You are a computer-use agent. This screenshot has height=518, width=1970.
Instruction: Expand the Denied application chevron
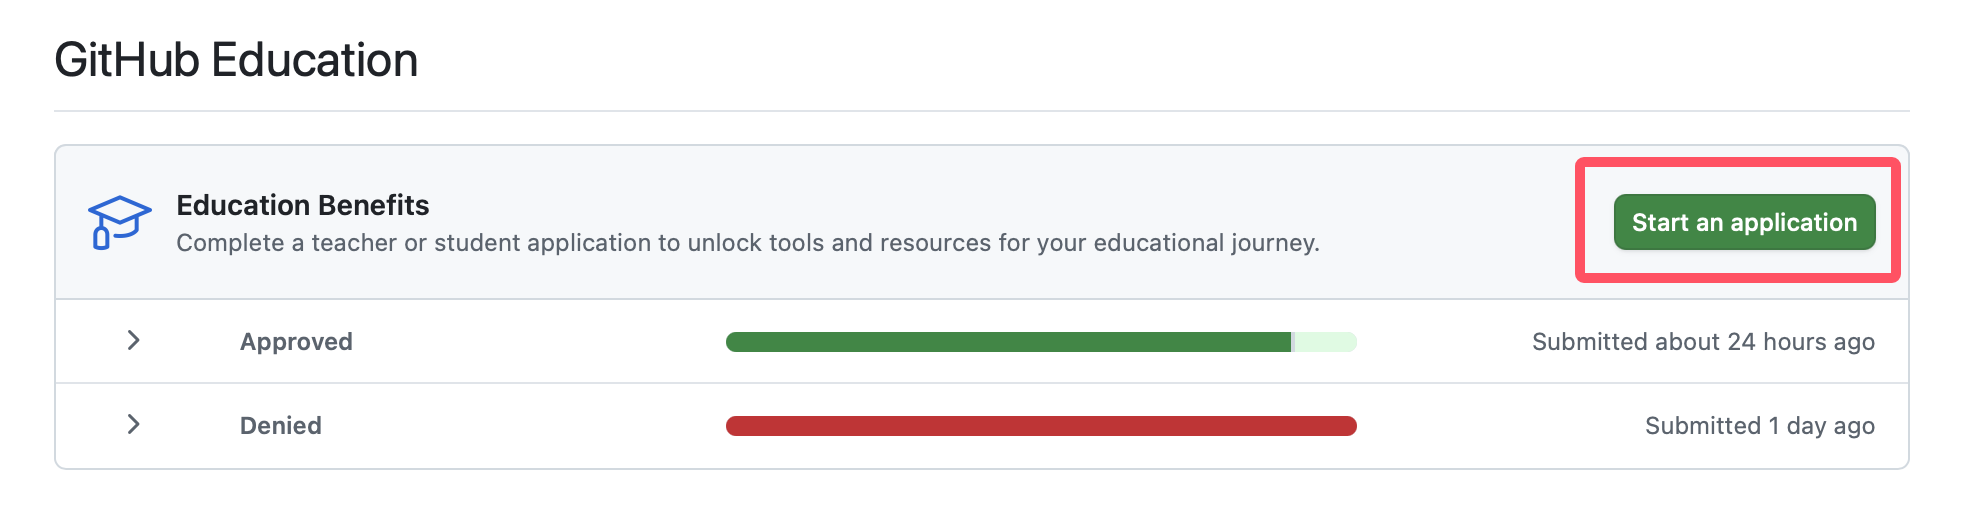pyautogui.click(x=134, y=425)
